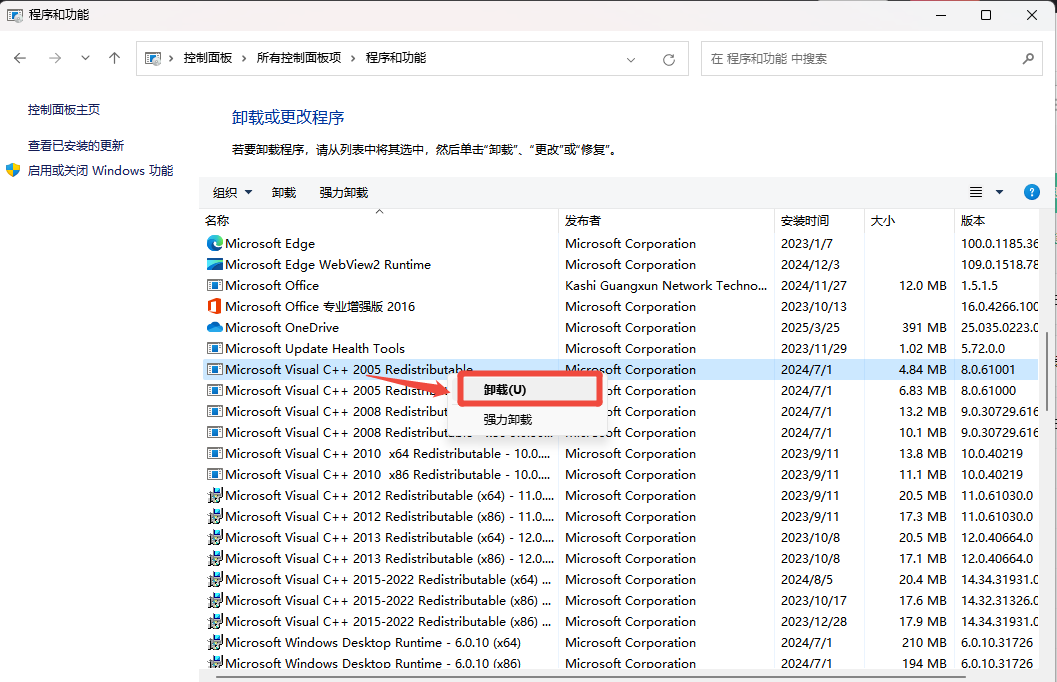
Task: Select Microsoft Edge WebView2 Runtime entry
Action: [328, 264]
